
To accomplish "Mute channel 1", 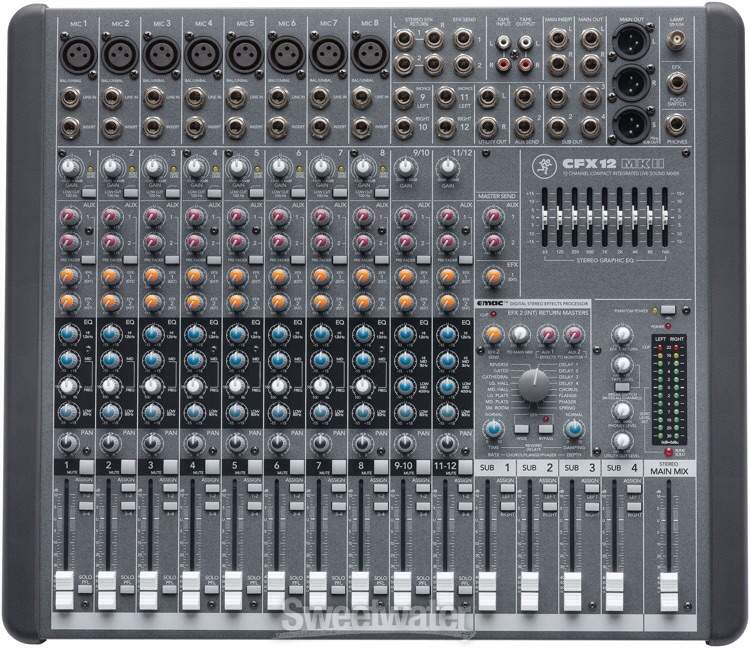I will click(x=87, y=467).
